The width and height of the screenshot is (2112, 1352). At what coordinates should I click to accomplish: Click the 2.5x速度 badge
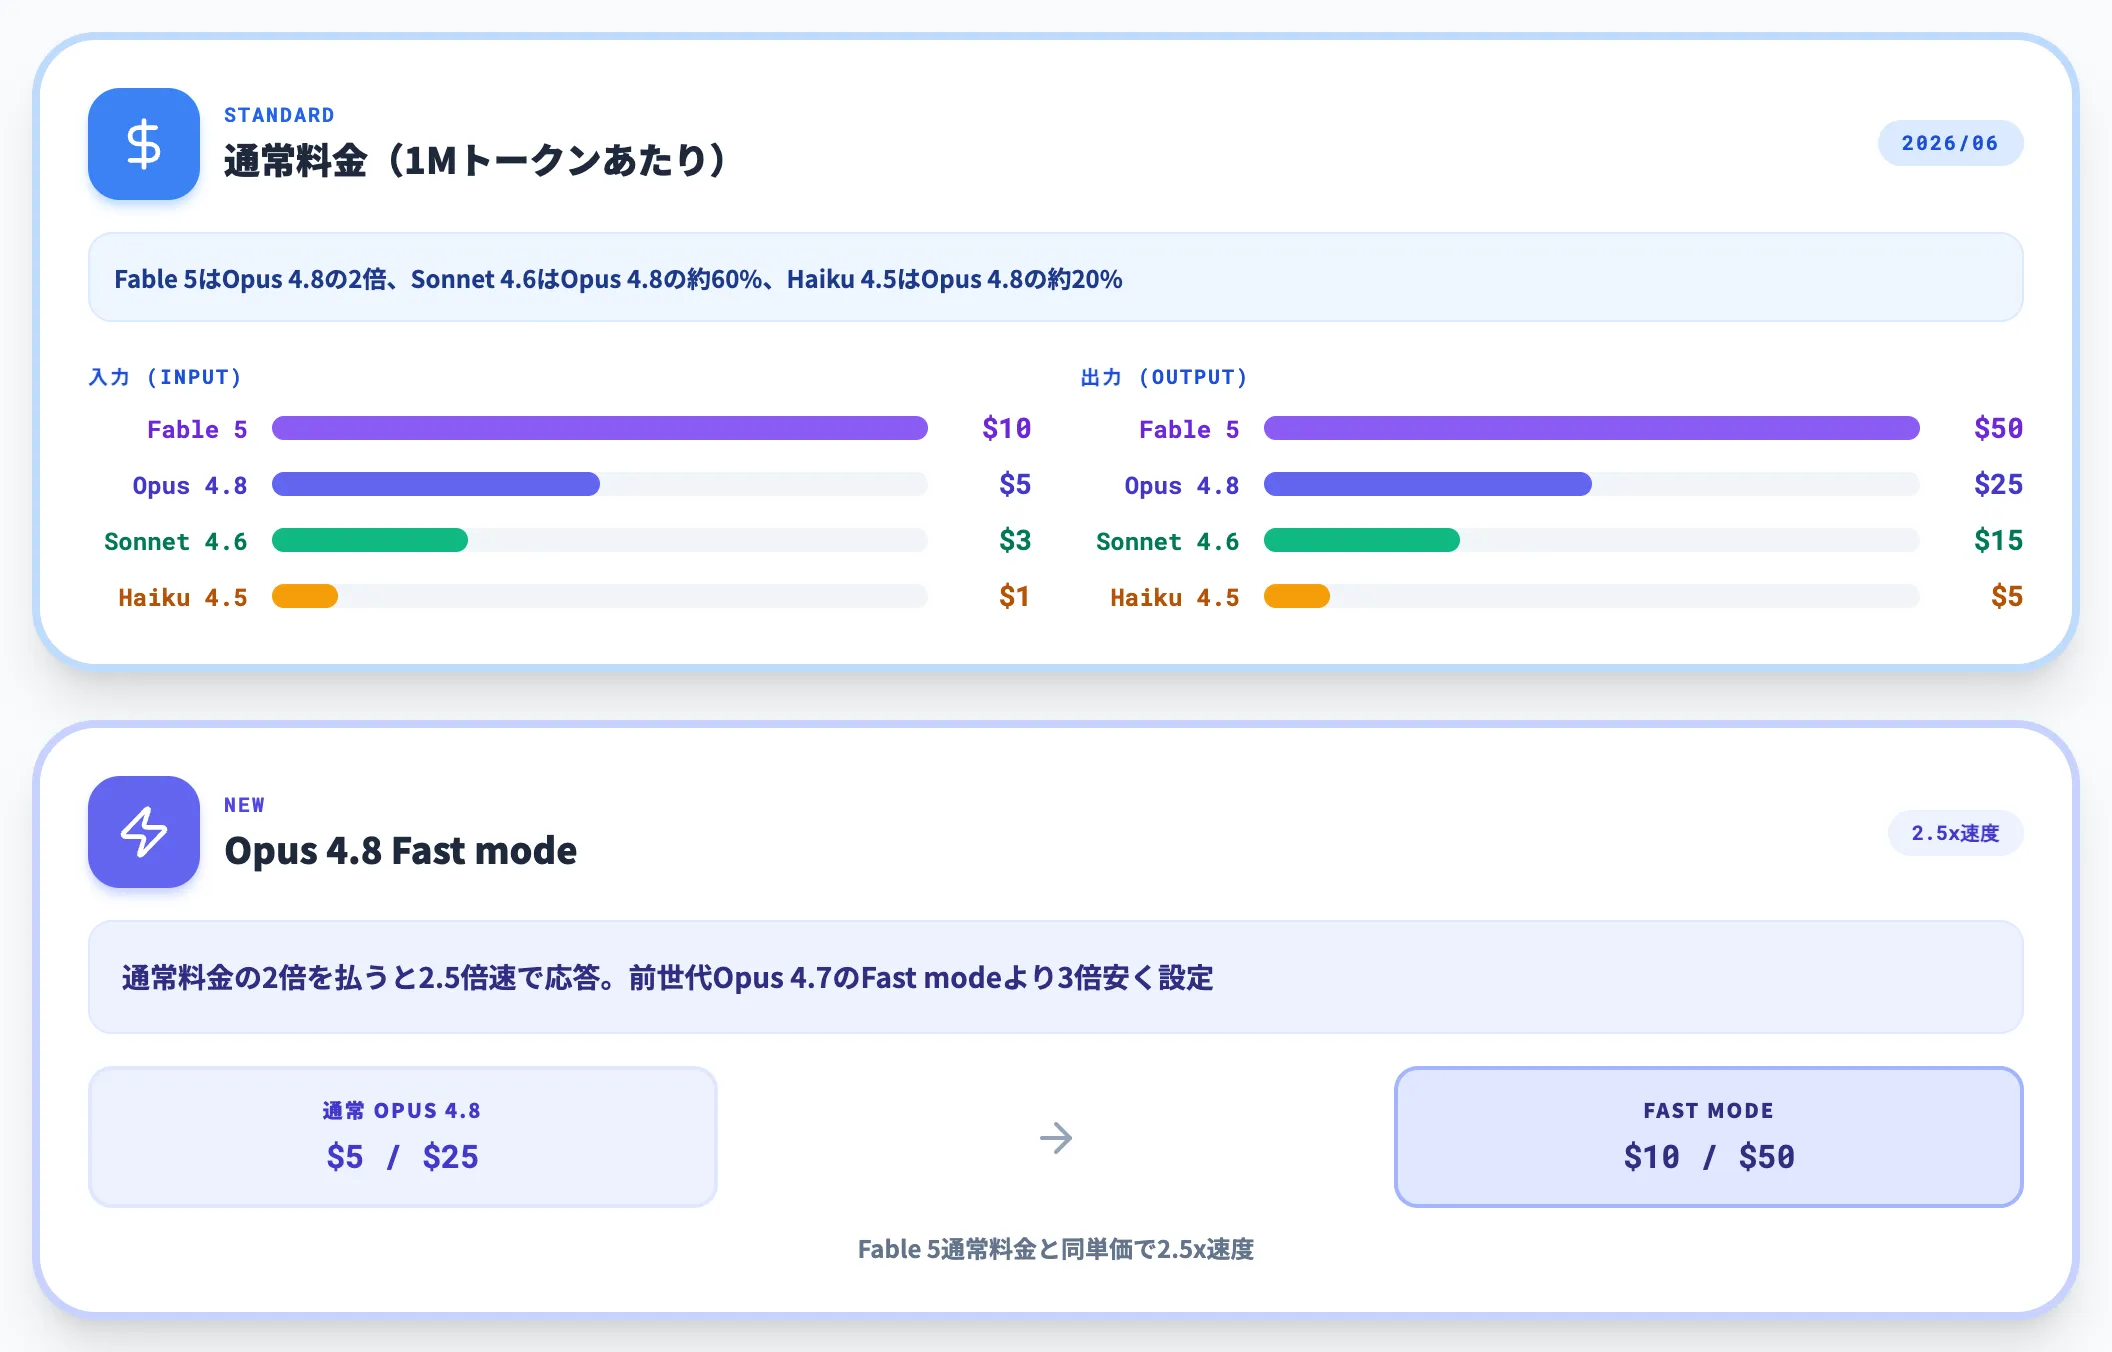click(x=1955, y=833)
